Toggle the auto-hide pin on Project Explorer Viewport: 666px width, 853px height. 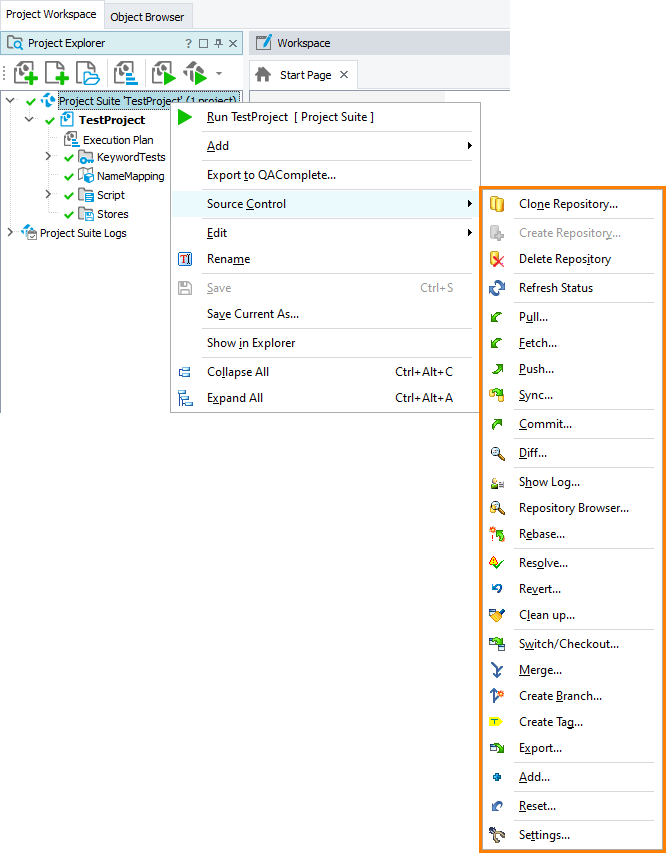click(217, 43)
